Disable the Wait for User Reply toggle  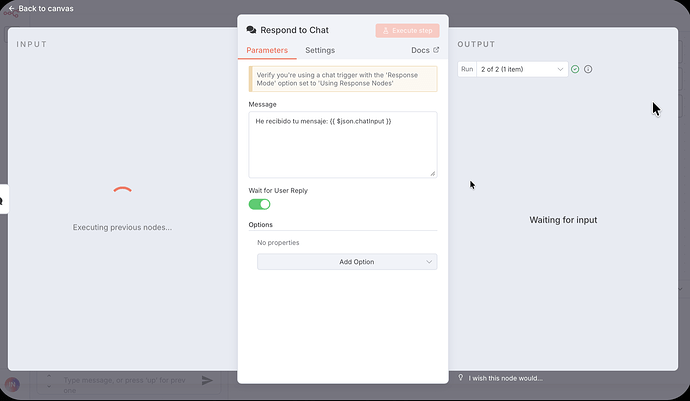click(x=259, y=204)
